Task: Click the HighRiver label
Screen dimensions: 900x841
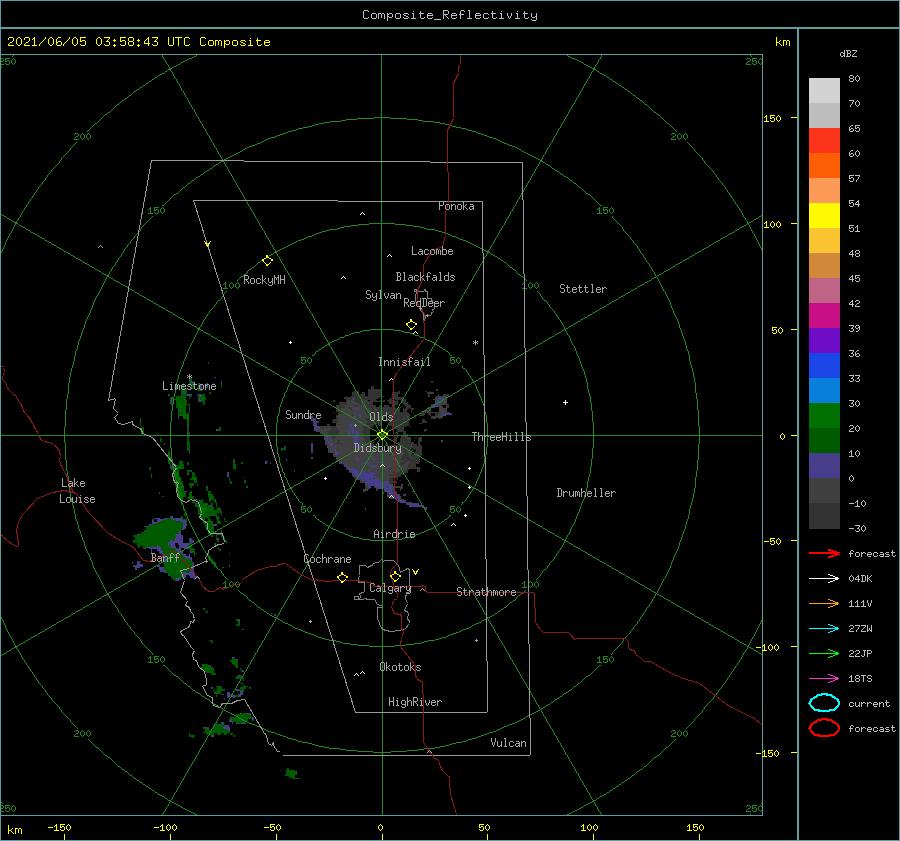Action: click(415, 703)
